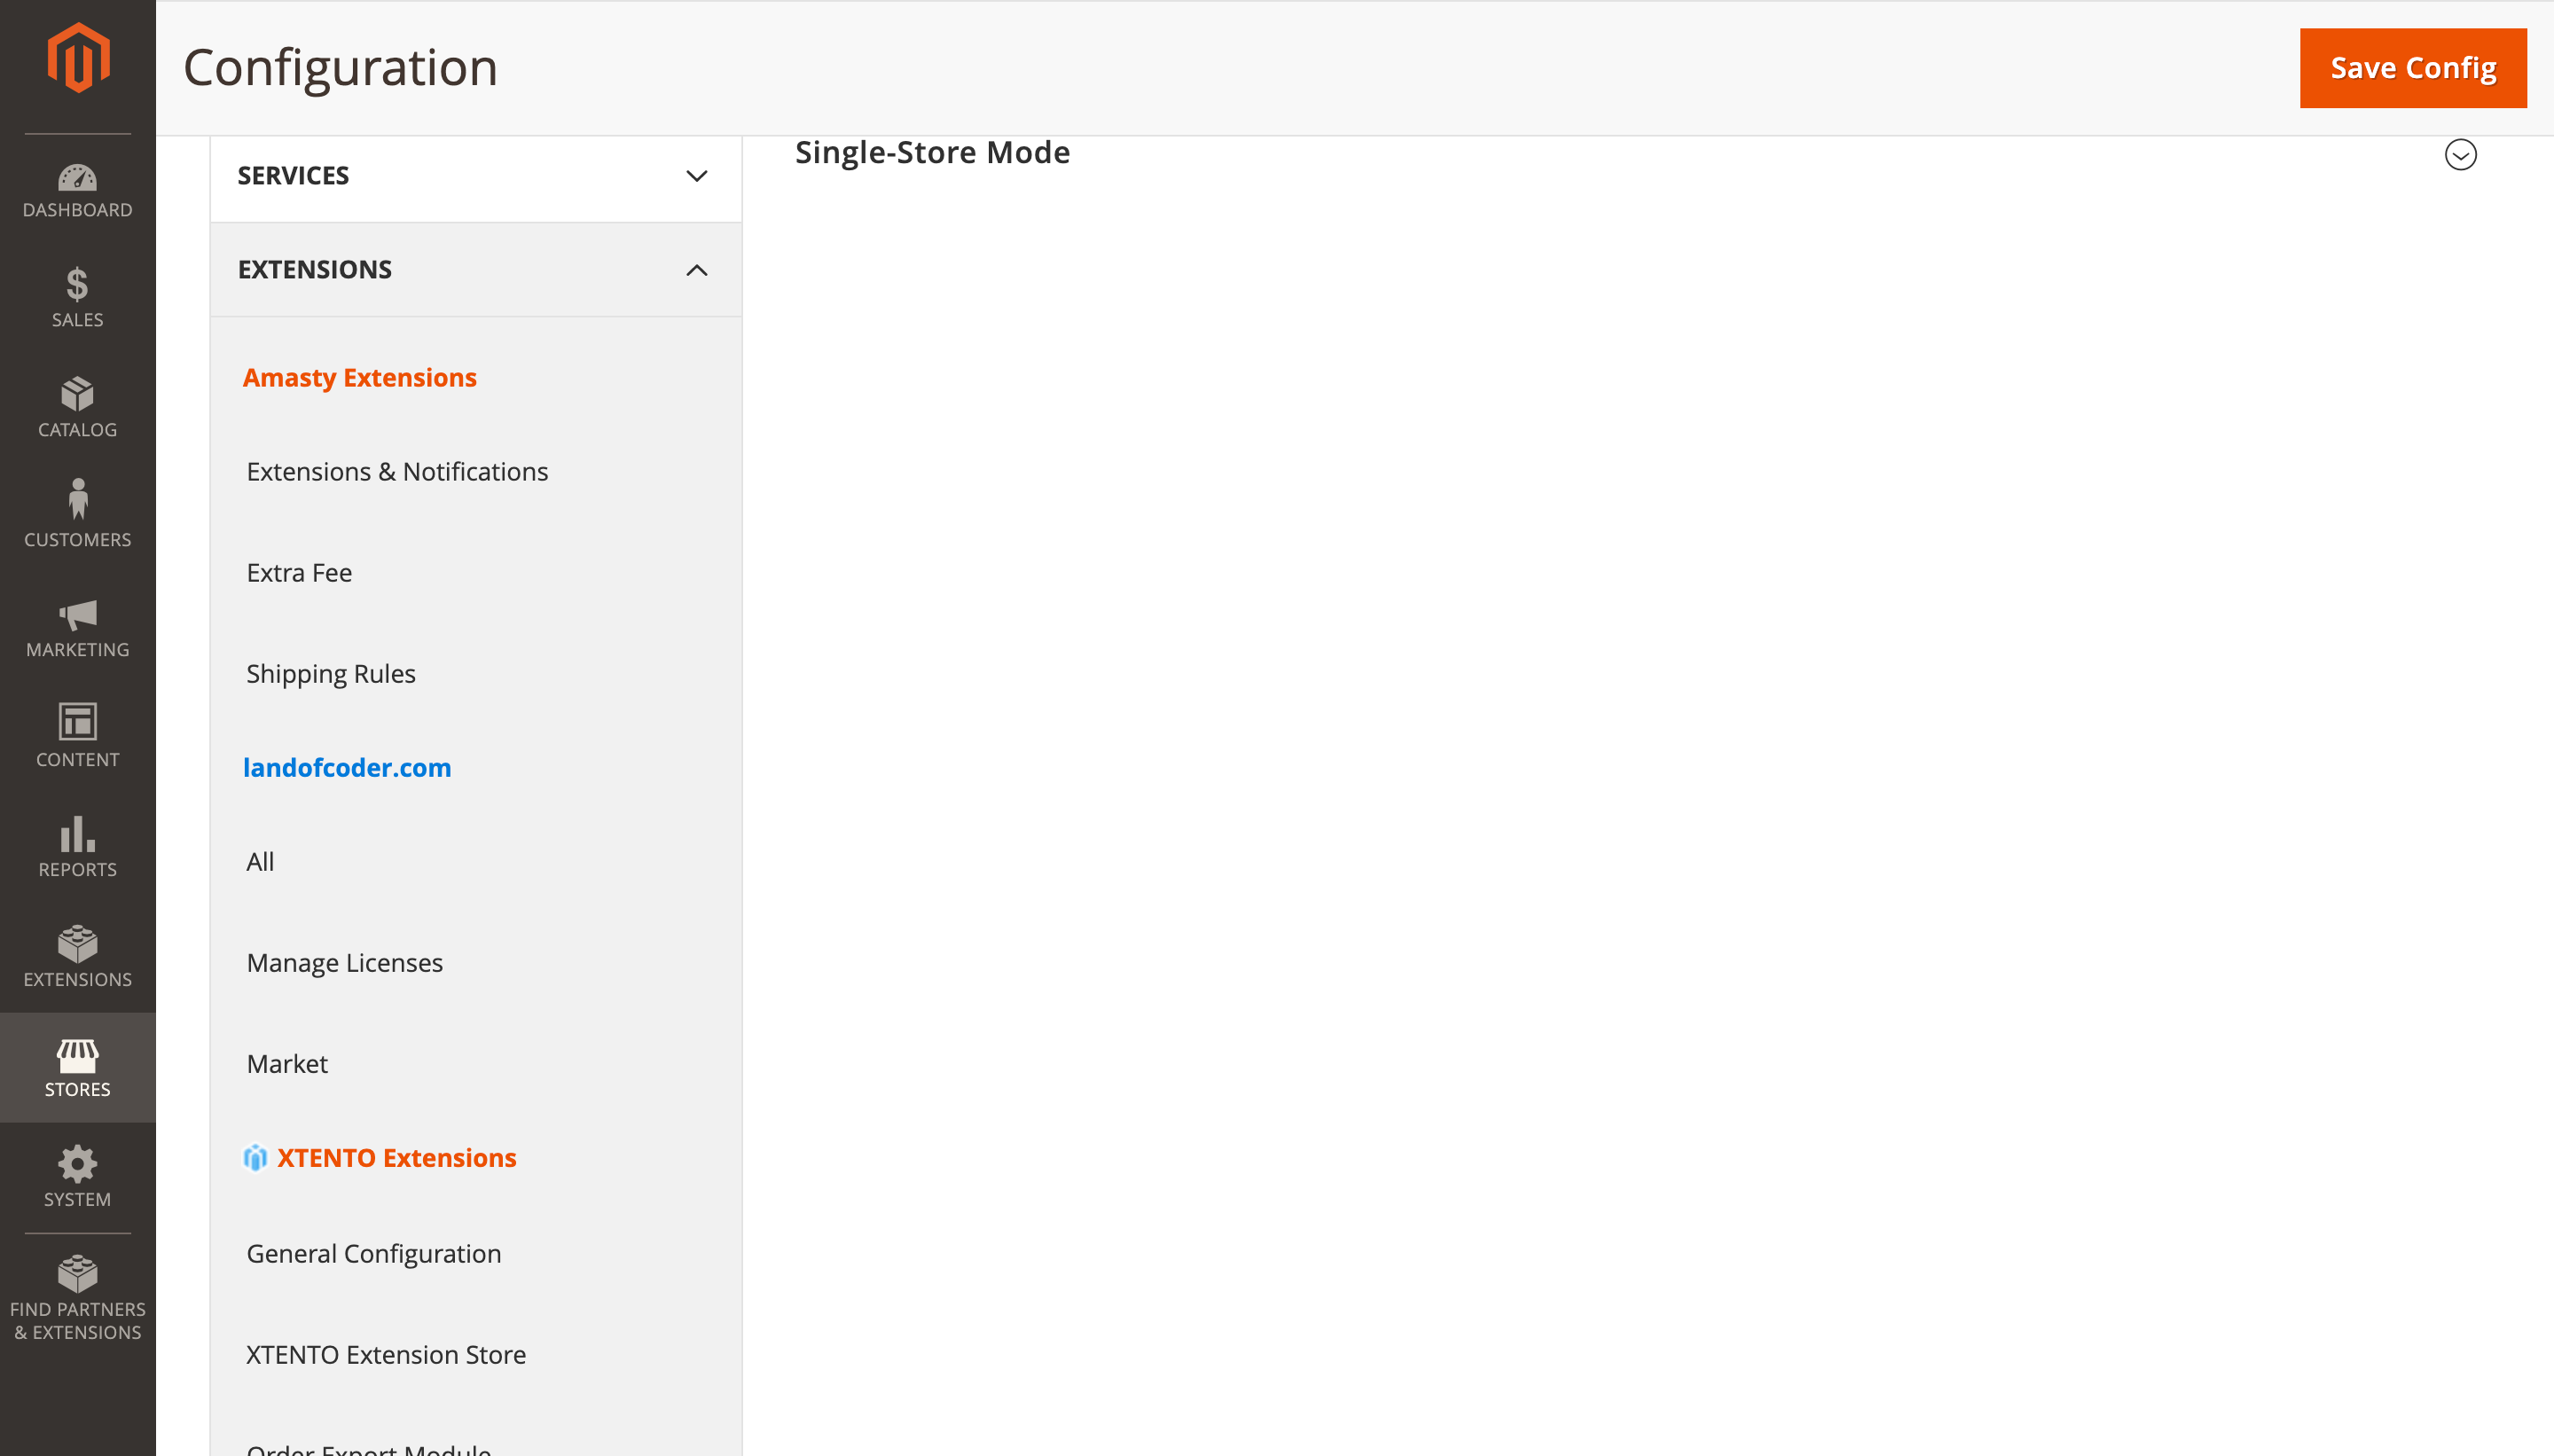
Task: Open Amasty Extensions configuration
Action: pos(361,377)
